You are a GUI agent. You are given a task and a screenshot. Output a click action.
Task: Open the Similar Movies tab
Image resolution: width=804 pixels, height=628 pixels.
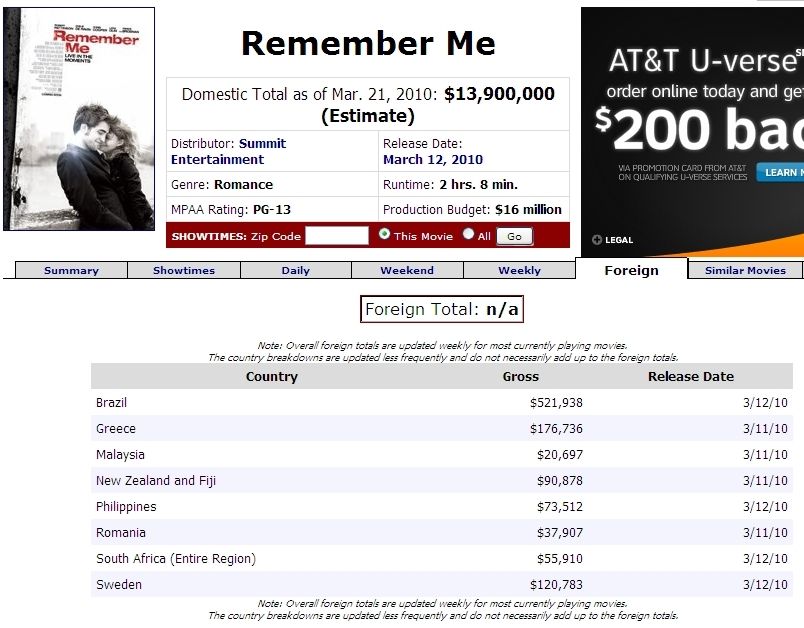pos(745,270)
